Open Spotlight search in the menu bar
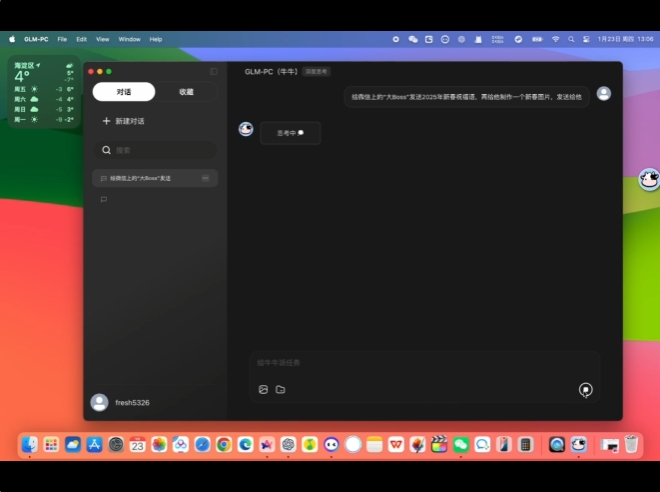 coord(571,39)
